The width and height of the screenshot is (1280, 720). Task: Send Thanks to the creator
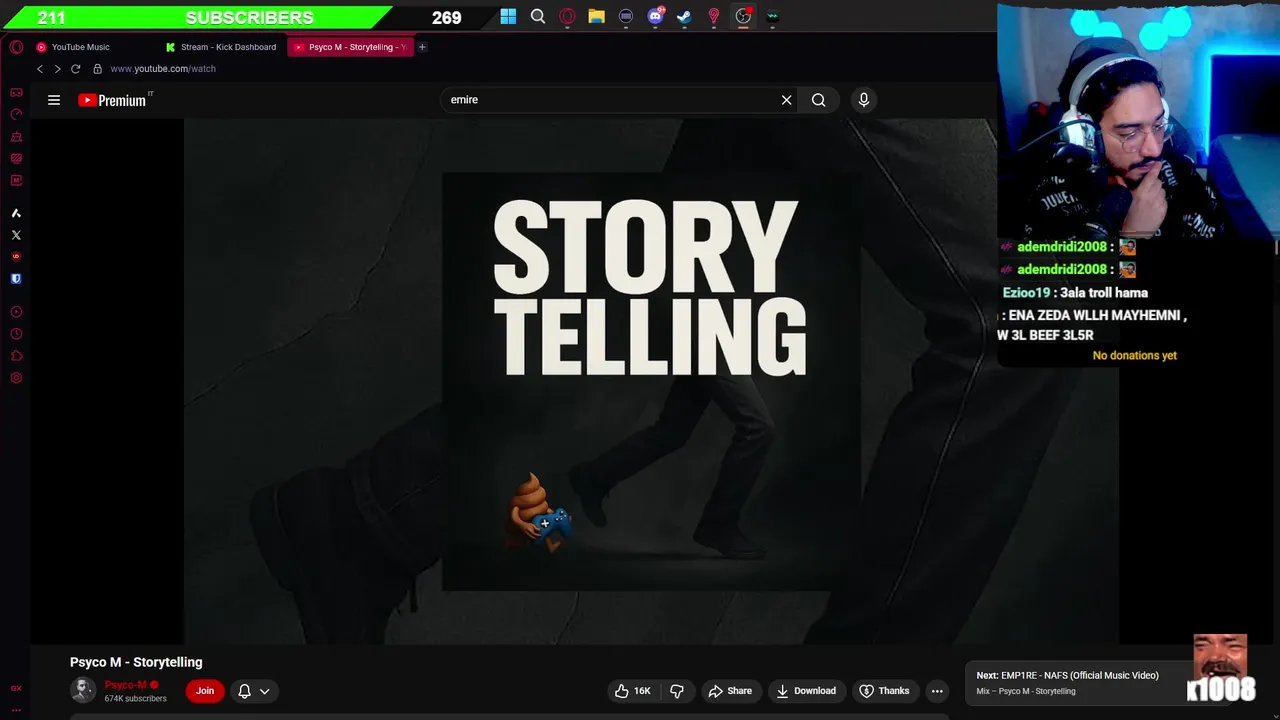click(x=885, y=691)
